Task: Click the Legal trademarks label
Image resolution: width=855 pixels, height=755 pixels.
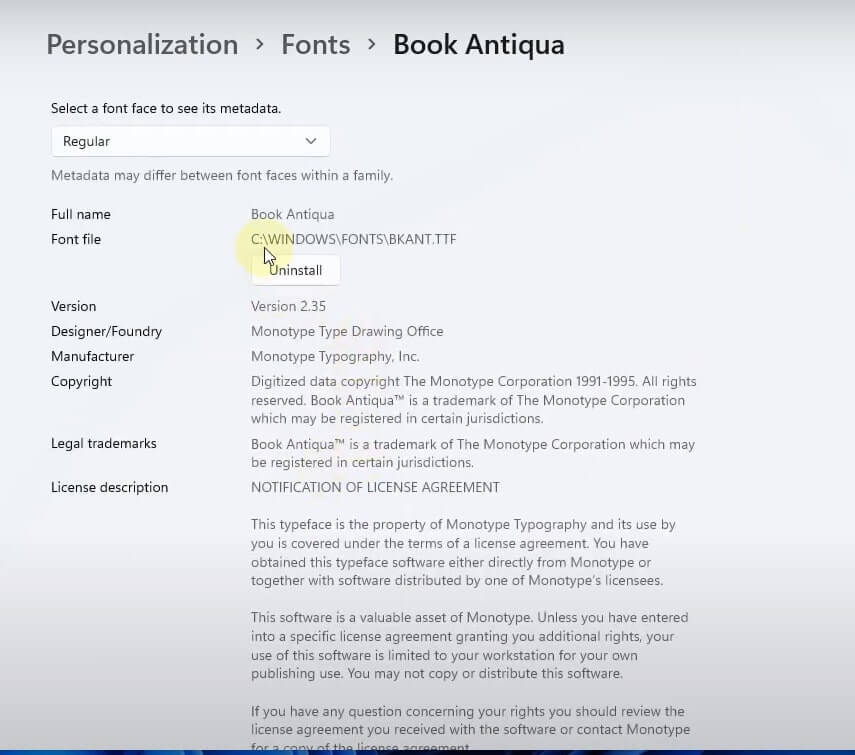Action: [x=104, y=443]
